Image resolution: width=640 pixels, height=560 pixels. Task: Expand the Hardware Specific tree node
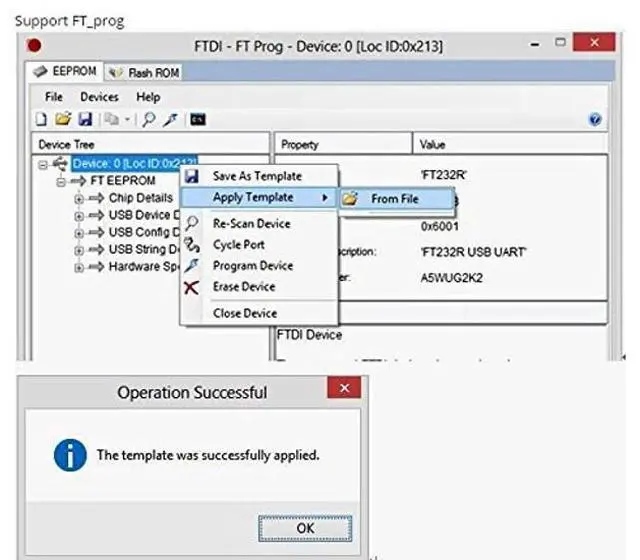pyautogui.click(x=78, y=267)
